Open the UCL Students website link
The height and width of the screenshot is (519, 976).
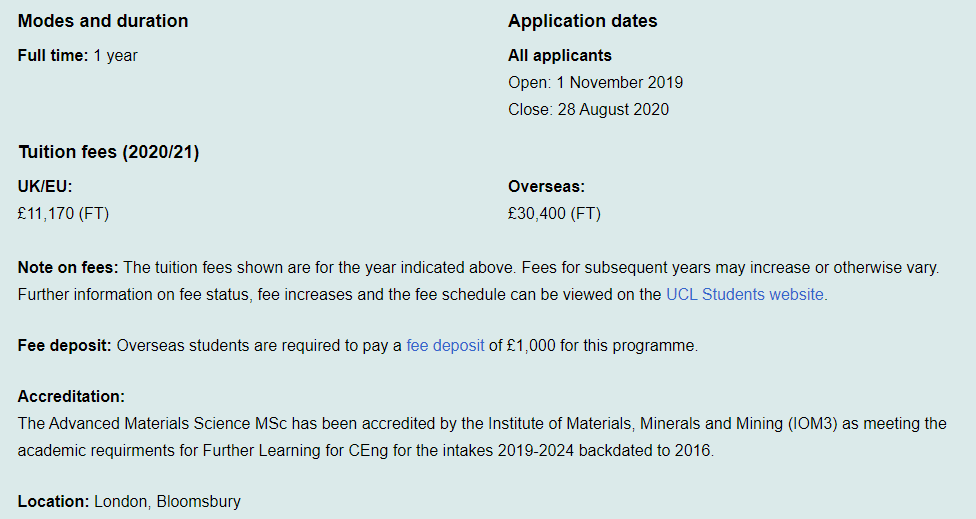click(746, 294)
